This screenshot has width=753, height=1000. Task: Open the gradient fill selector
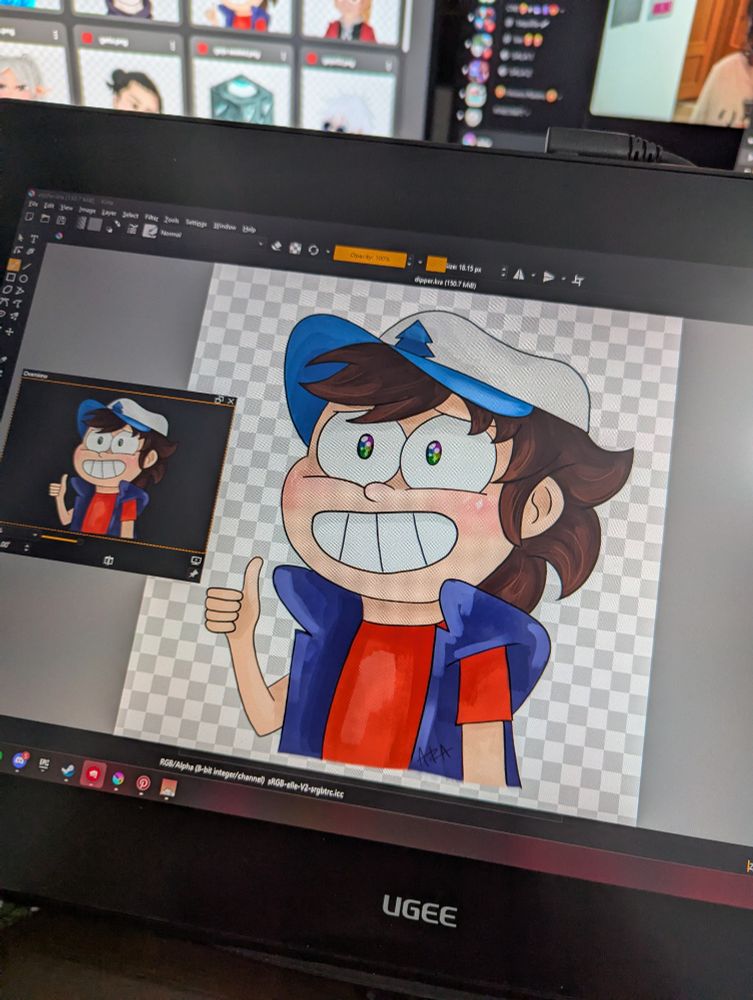coord(81,223)
